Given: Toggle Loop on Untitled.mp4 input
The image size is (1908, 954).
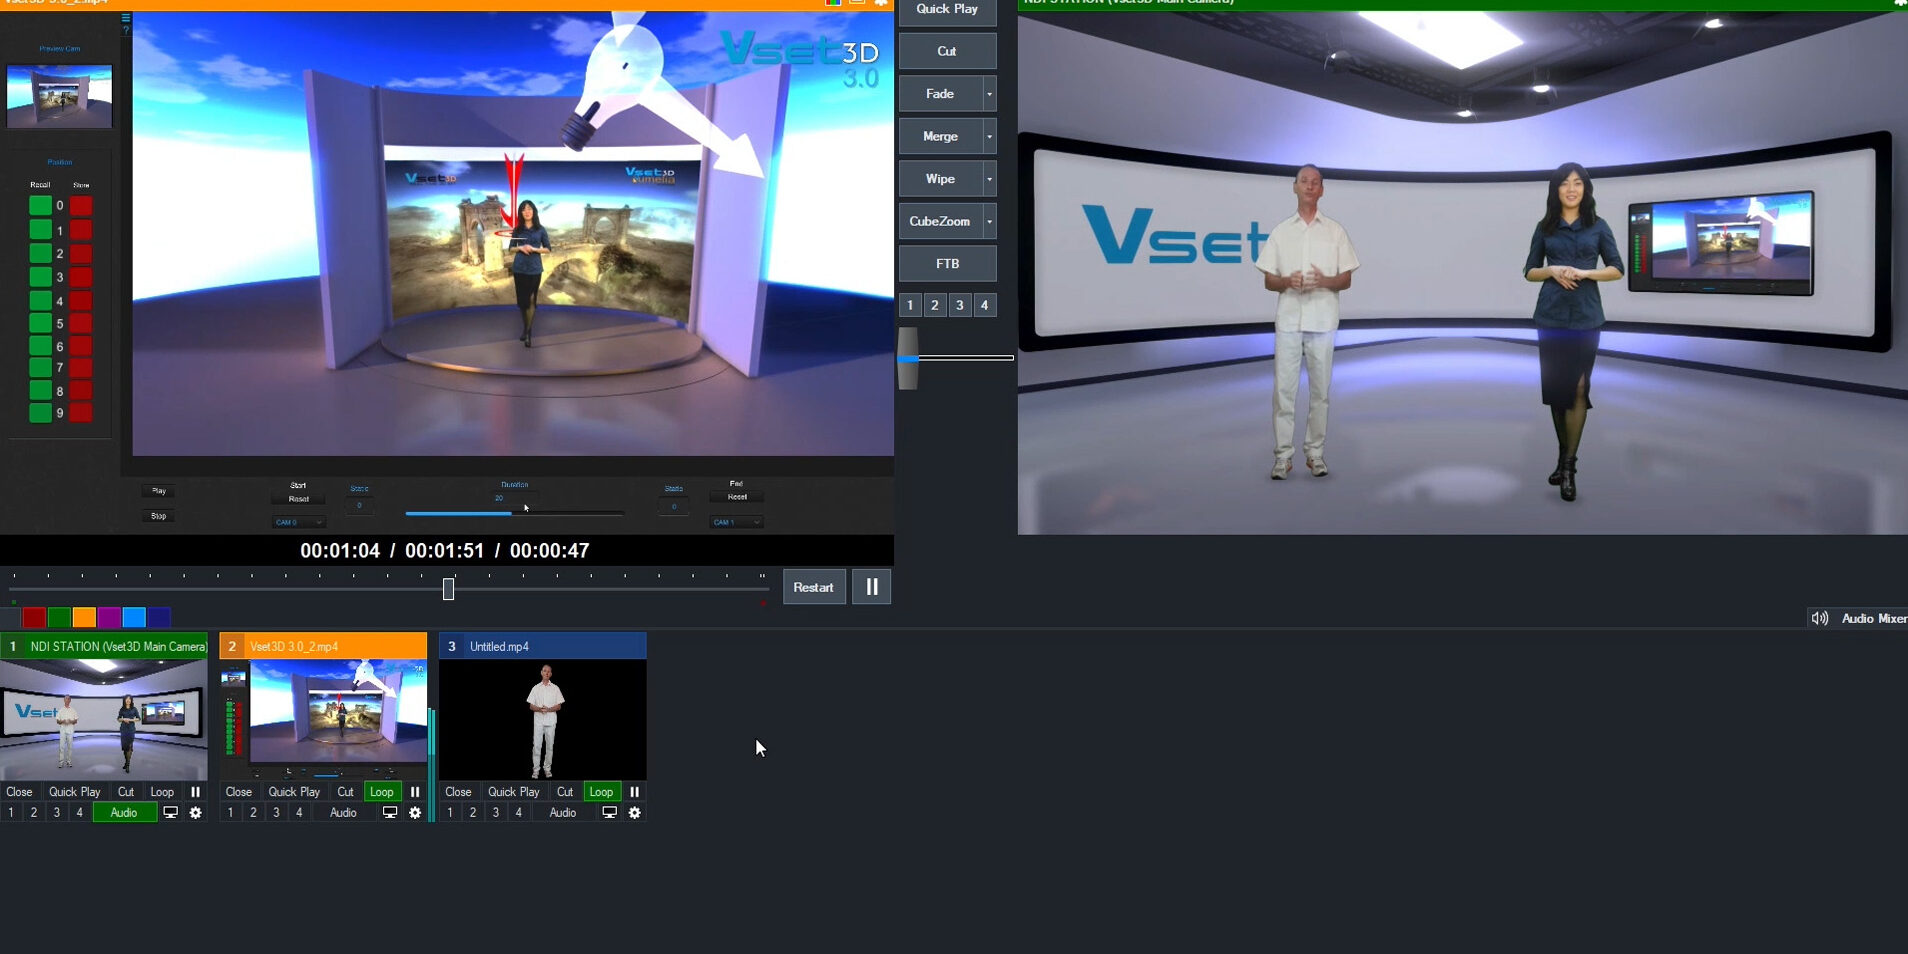Looking at the screenshot, I should click(x=601, y=792).
